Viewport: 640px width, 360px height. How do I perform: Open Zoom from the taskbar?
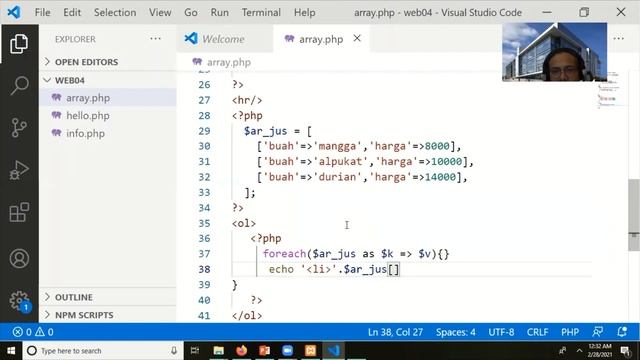[288, 351]
